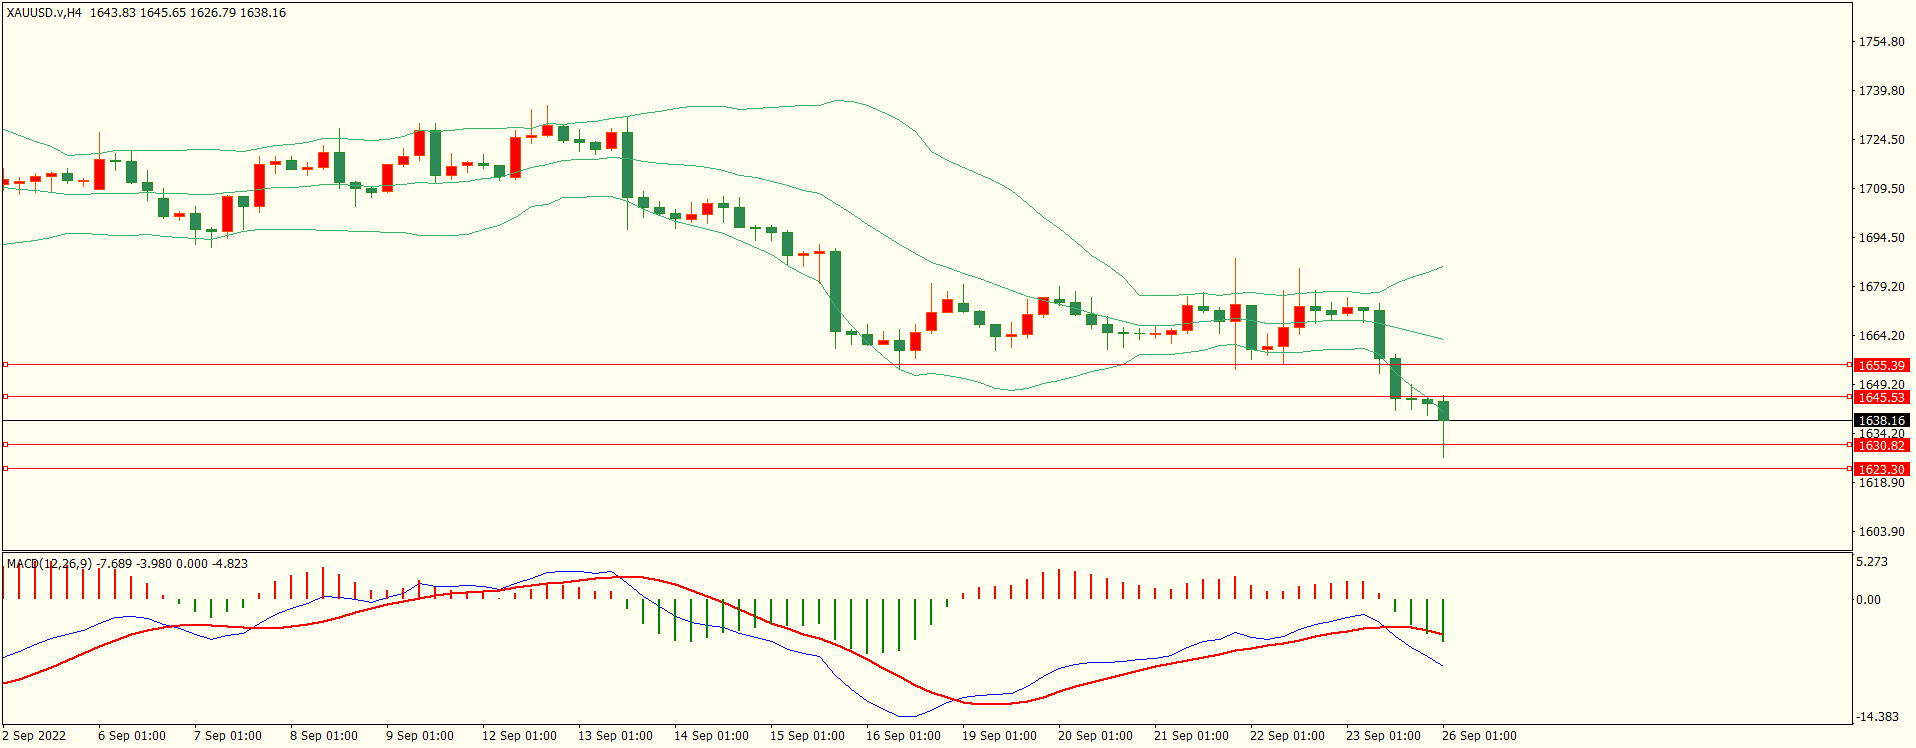Click the 16 Sep 01:00 date label
The image size is (1916, 748).
[903, 736]
